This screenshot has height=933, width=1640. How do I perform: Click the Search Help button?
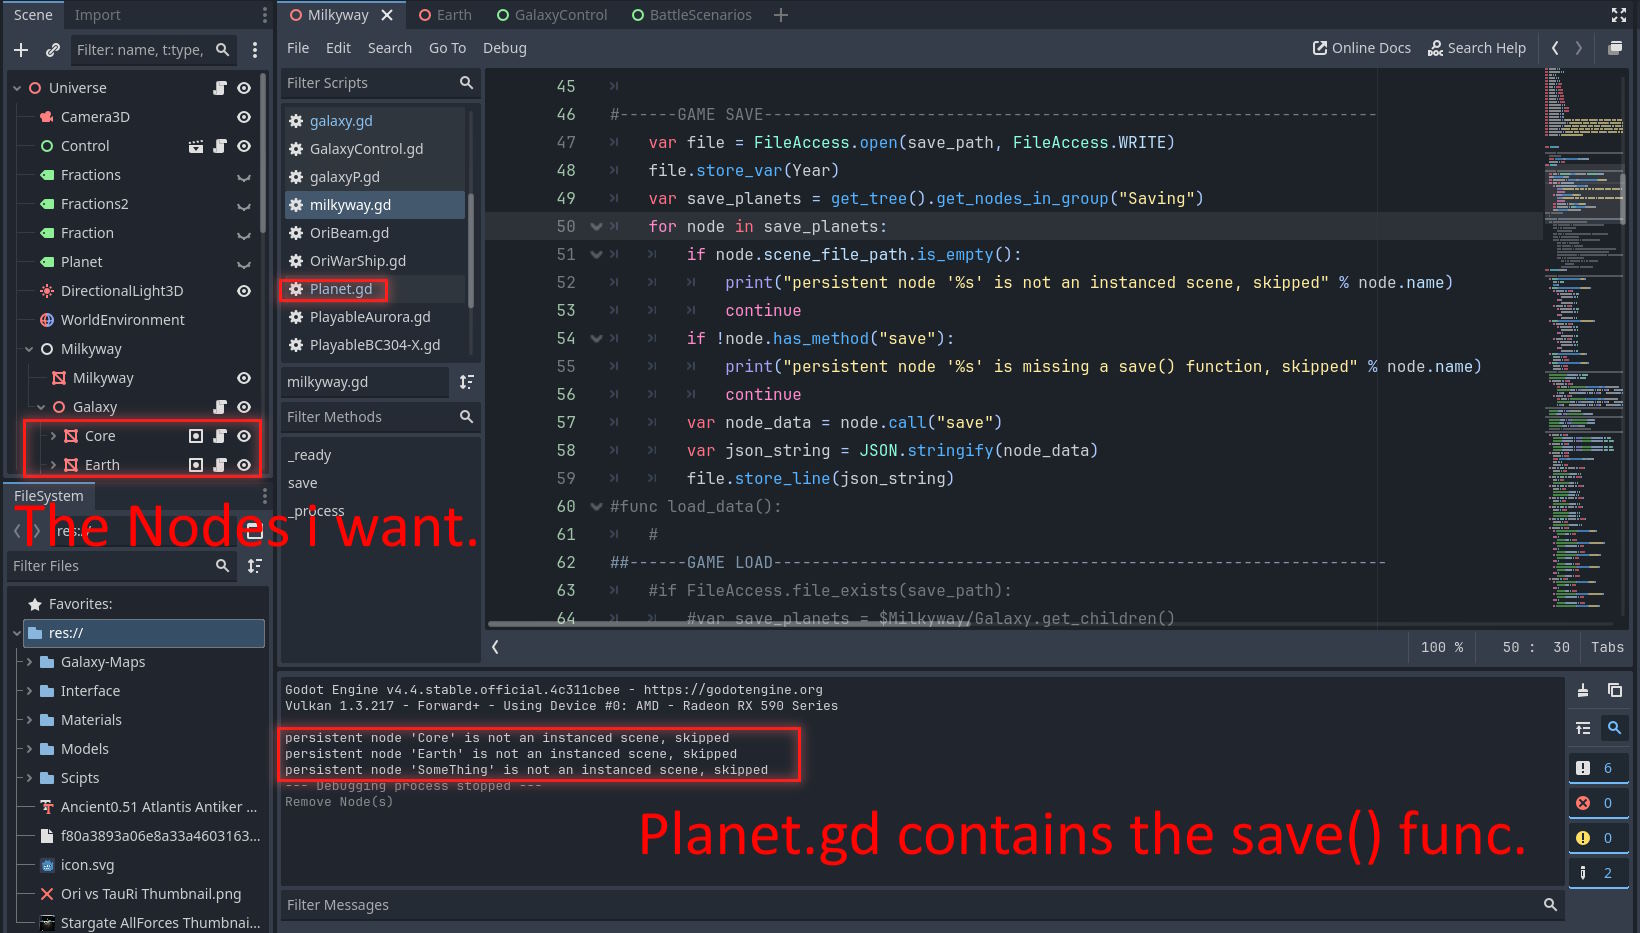pos(1476,48)
